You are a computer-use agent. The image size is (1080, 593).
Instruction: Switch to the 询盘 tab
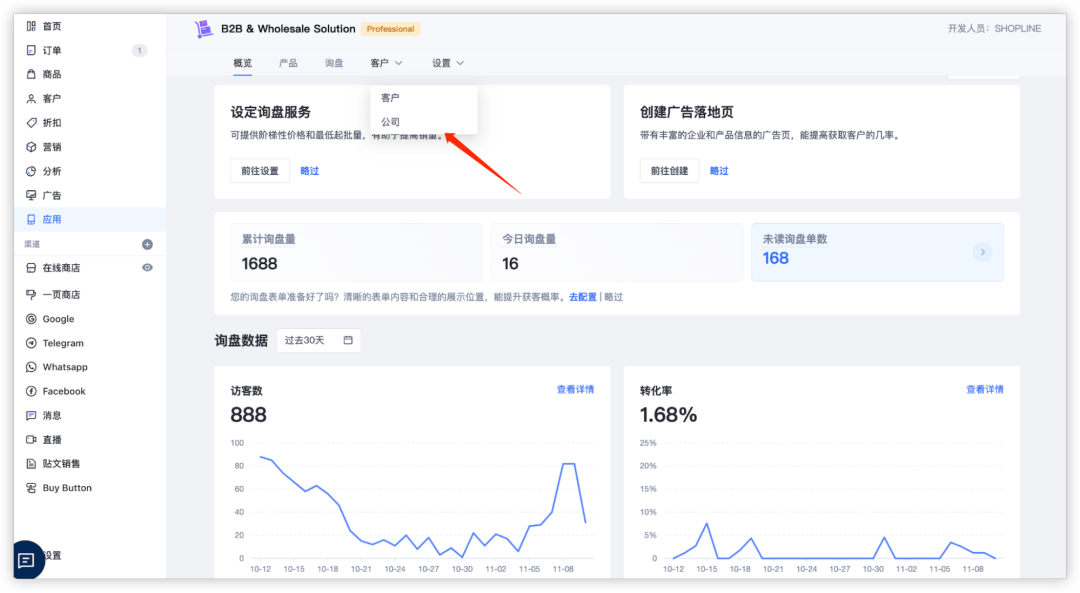333,62
